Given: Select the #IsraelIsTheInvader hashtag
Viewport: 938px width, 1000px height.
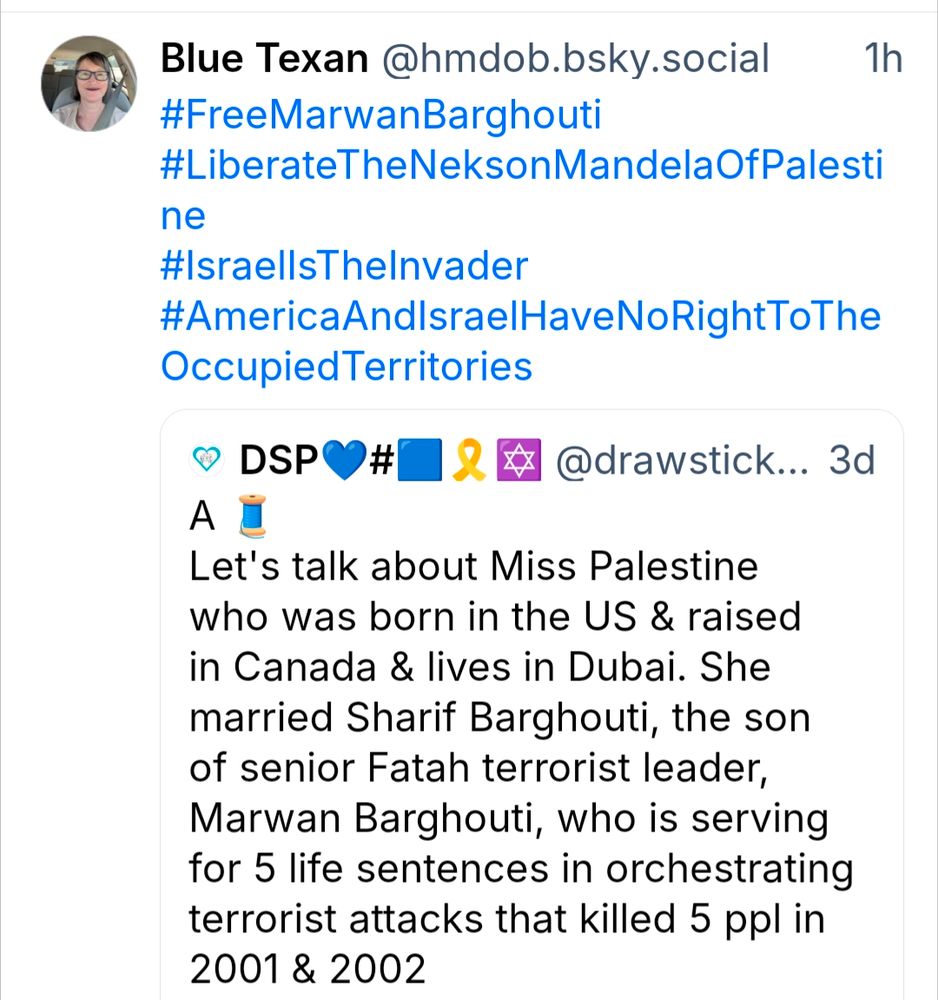Looking at the screenshot, I should pyautogui.click(x=343, y=267).
